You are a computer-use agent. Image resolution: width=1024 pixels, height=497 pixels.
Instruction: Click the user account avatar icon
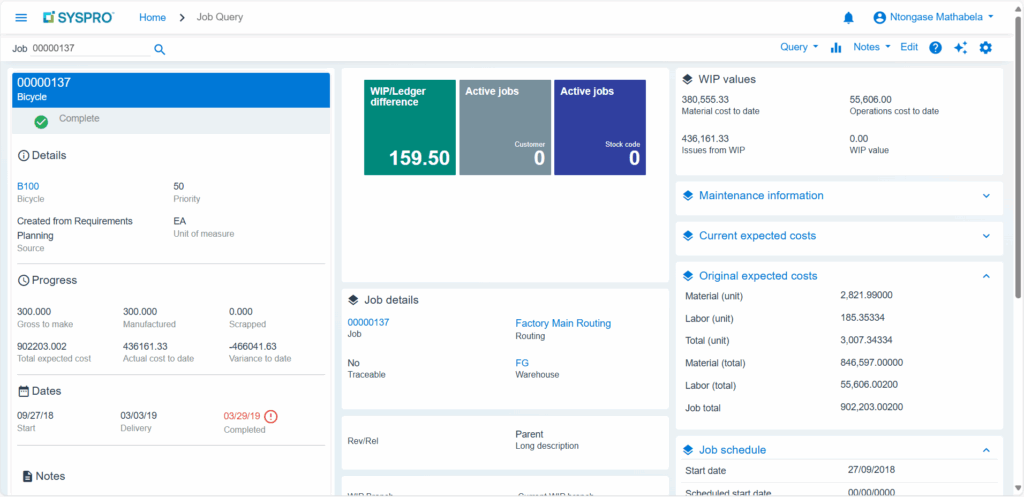(880, 18)
